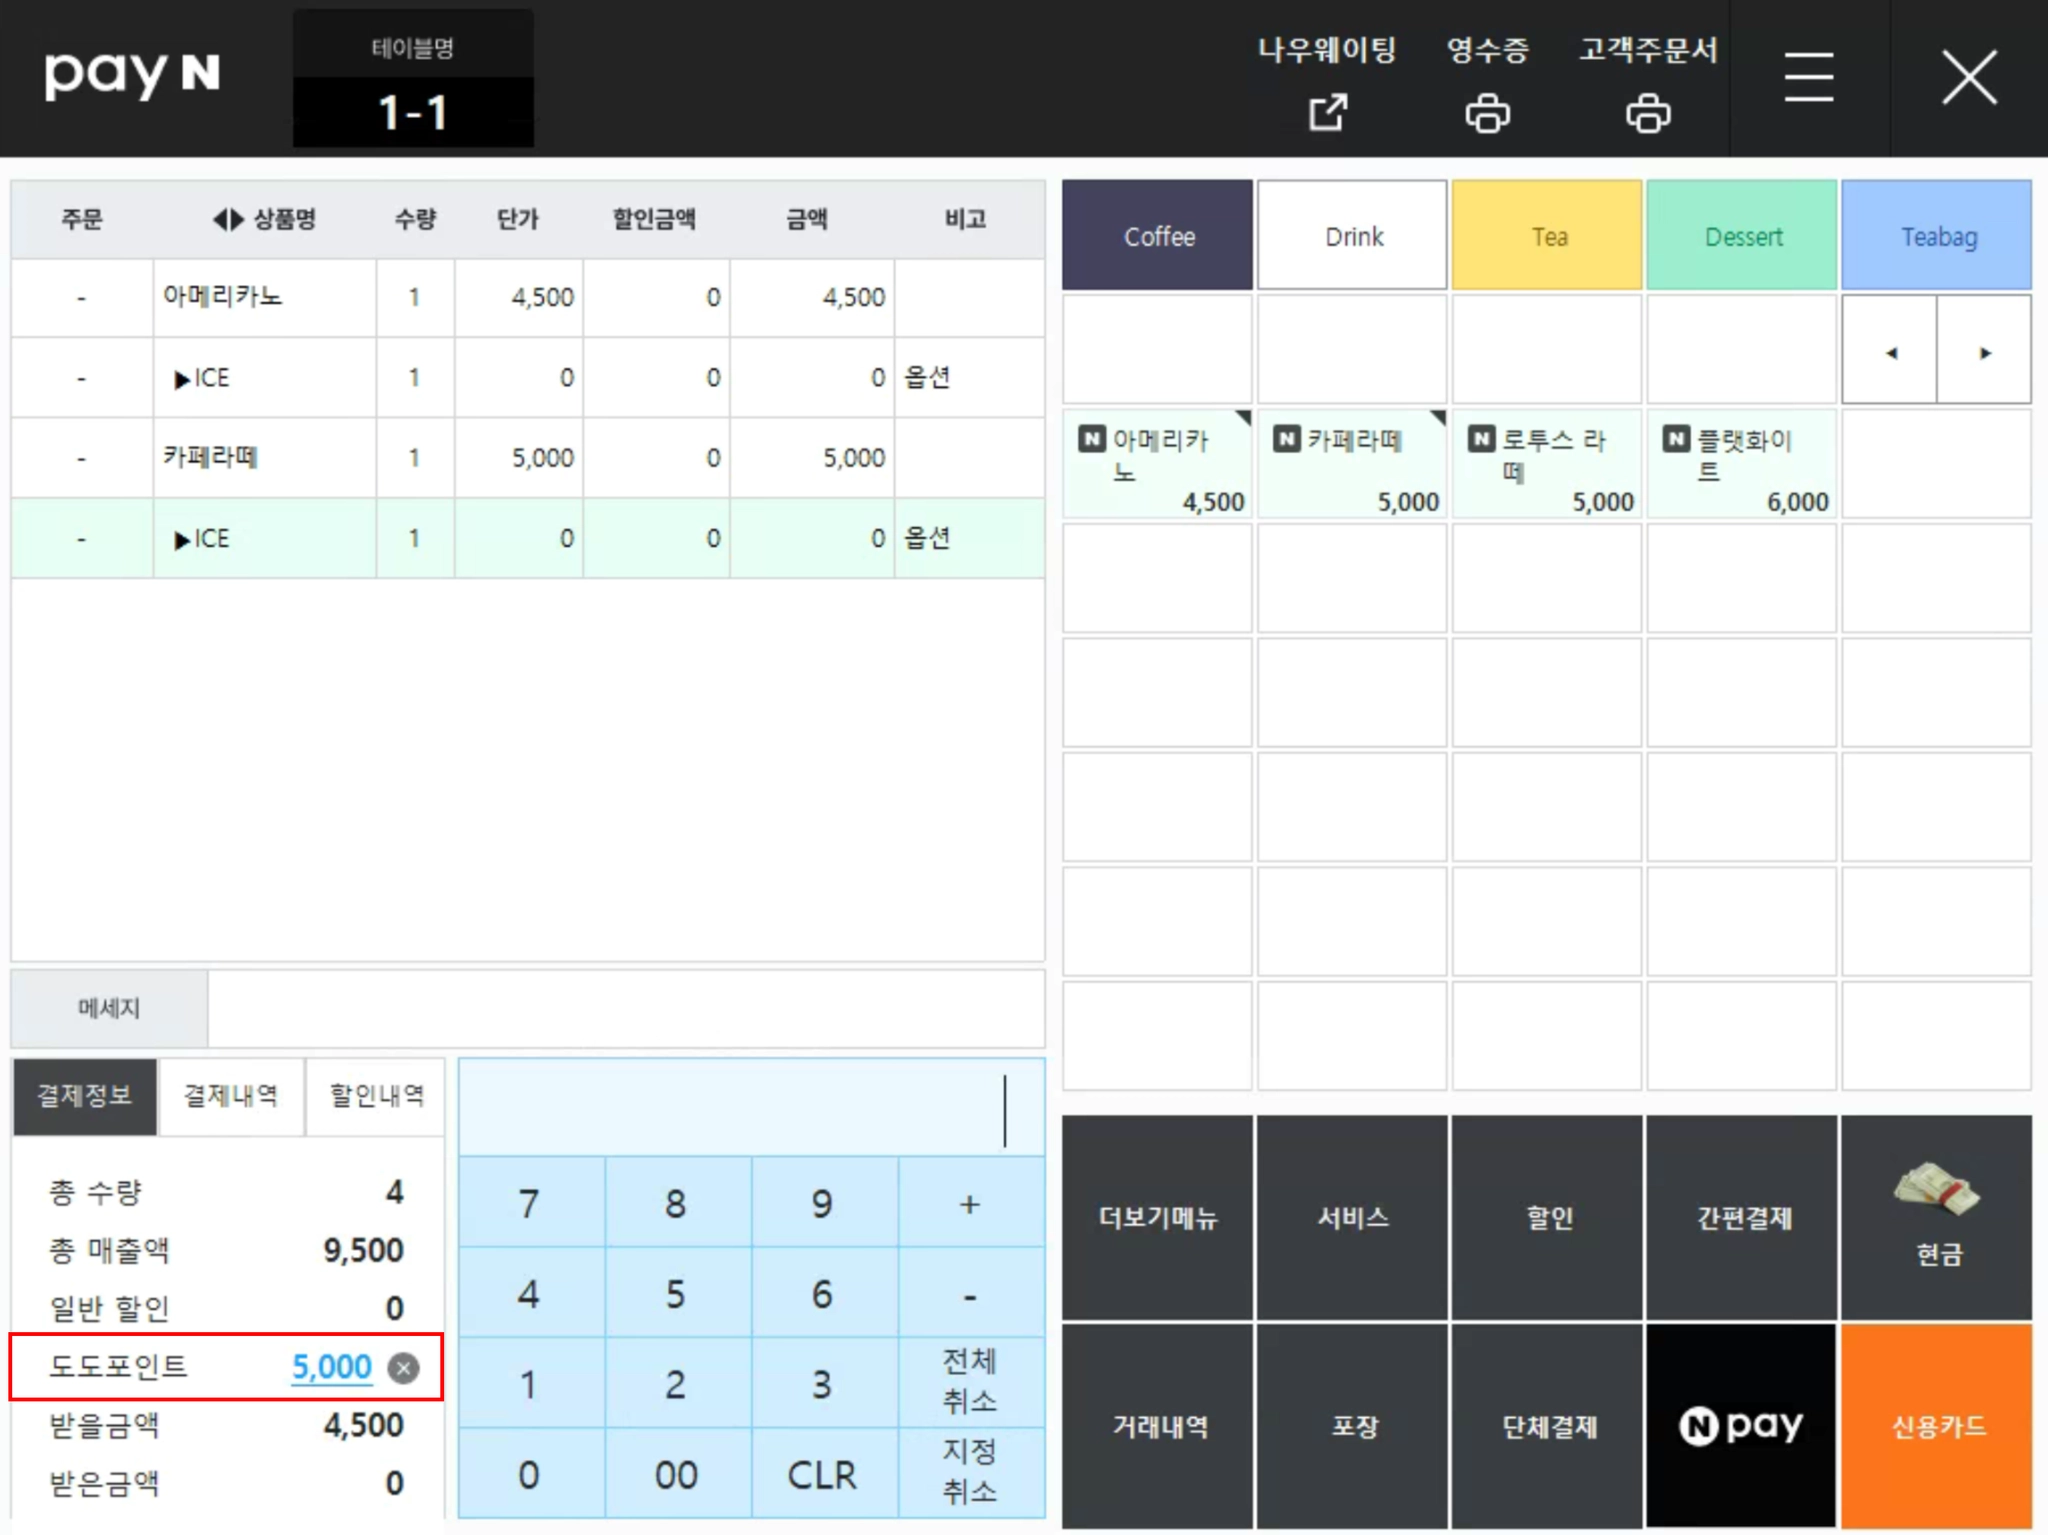Switch to 결제내역 tab
The width and height of the screenshot is (2048, 1535).
click(231, 1096)
